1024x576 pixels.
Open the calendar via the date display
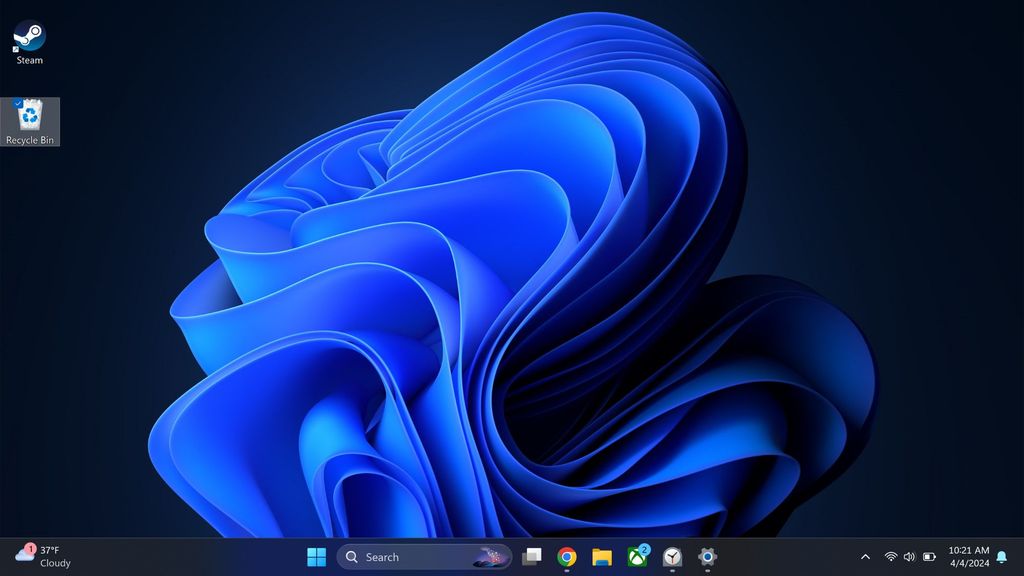pyautogui.click(x=966, y=563)
